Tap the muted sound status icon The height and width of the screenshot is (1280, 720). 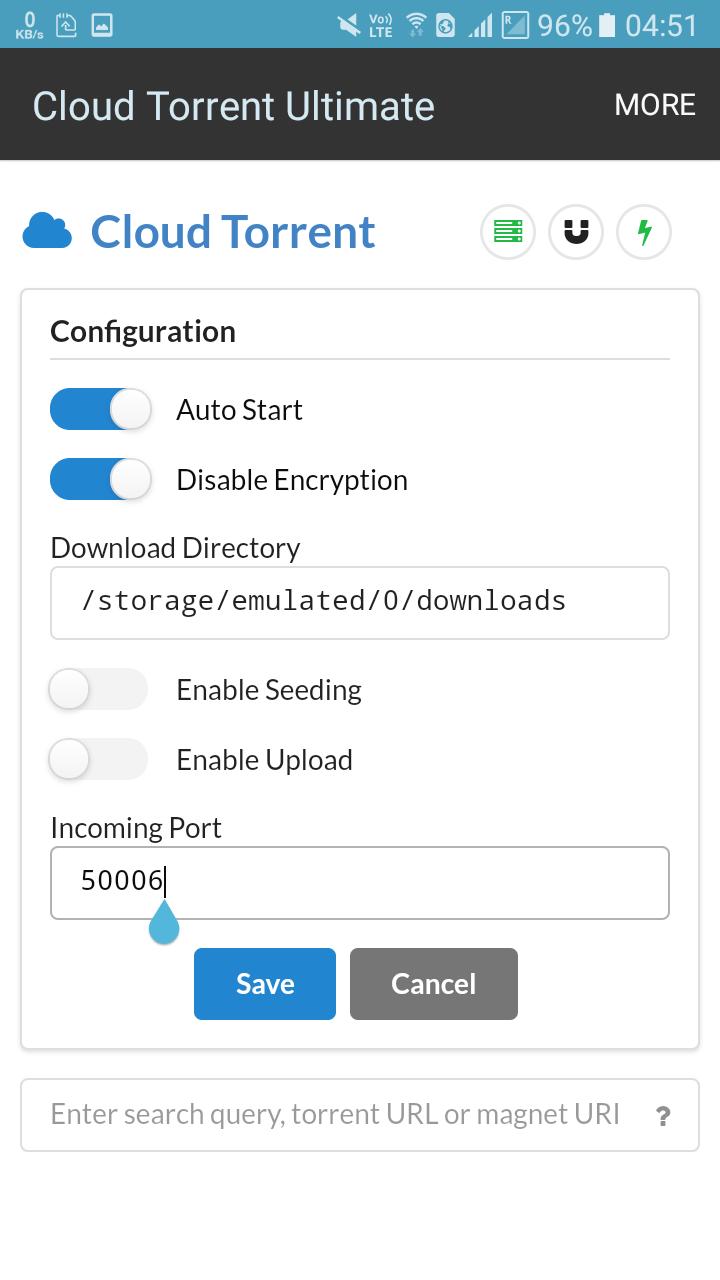coord(349,24)
